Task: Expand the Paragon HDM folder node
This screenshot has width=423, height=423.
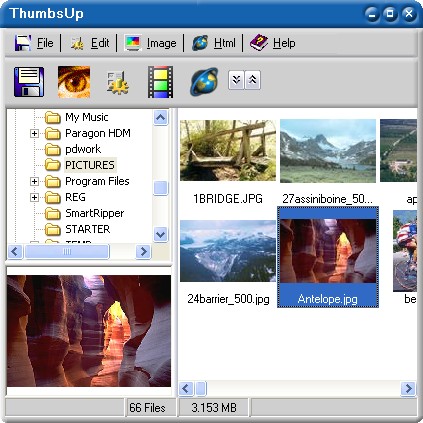Action: (34, 134)
